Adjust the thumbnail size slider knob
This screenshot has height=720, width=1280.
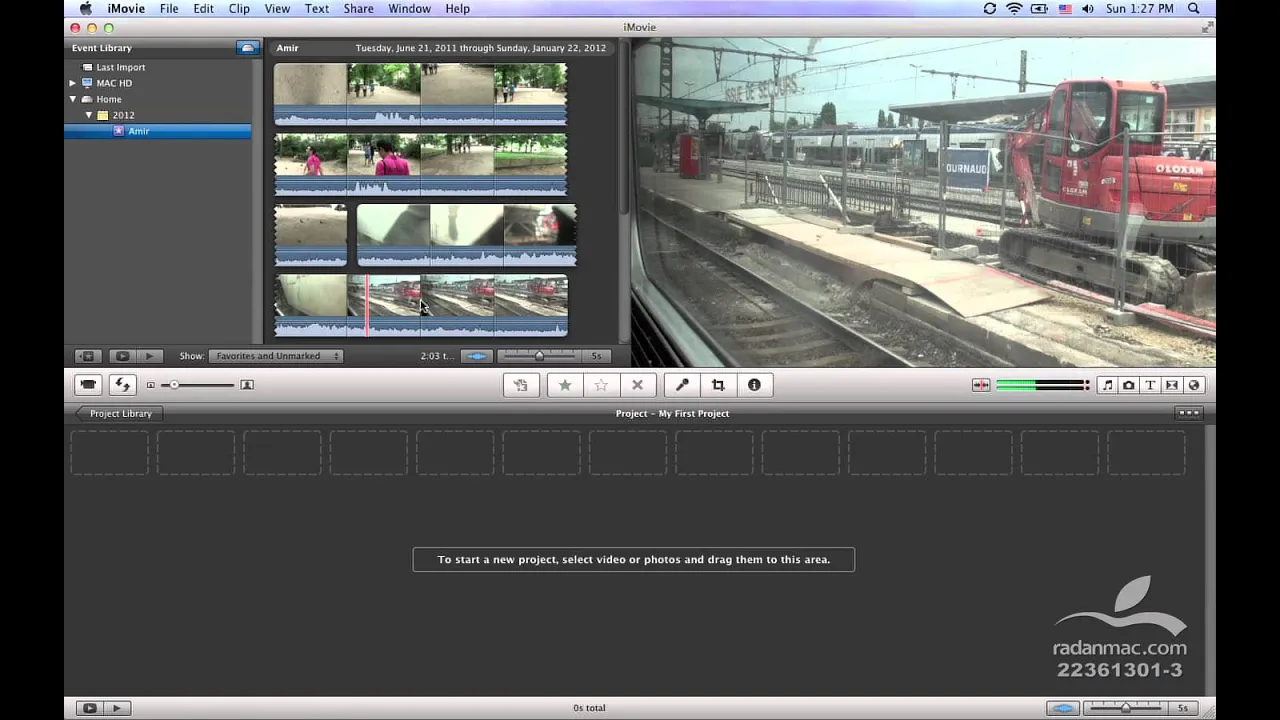tap(174, 385)
